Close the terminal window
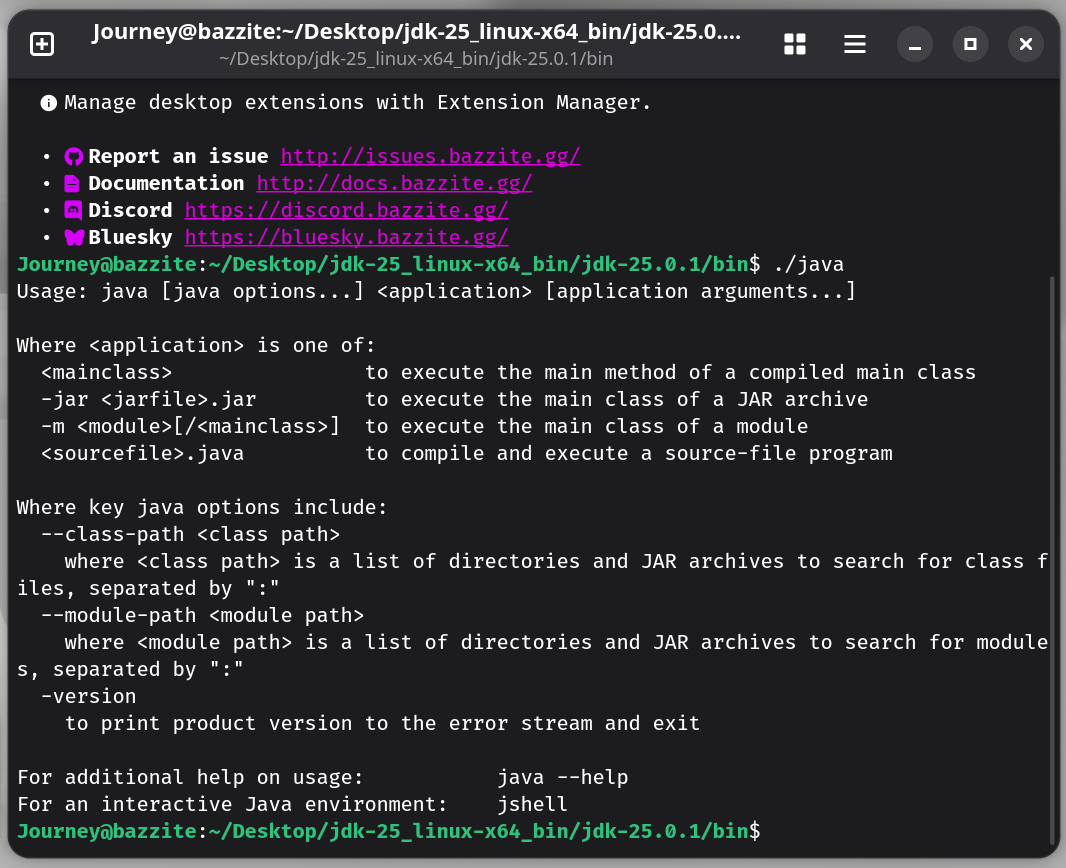1066x868 pixels. tap(1026, 44)
